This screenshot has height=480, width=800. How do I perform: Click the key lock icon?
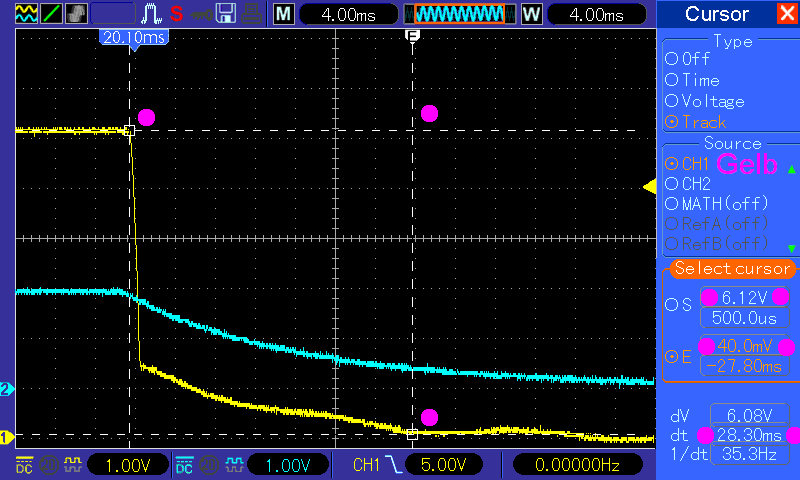pos(202,15)
